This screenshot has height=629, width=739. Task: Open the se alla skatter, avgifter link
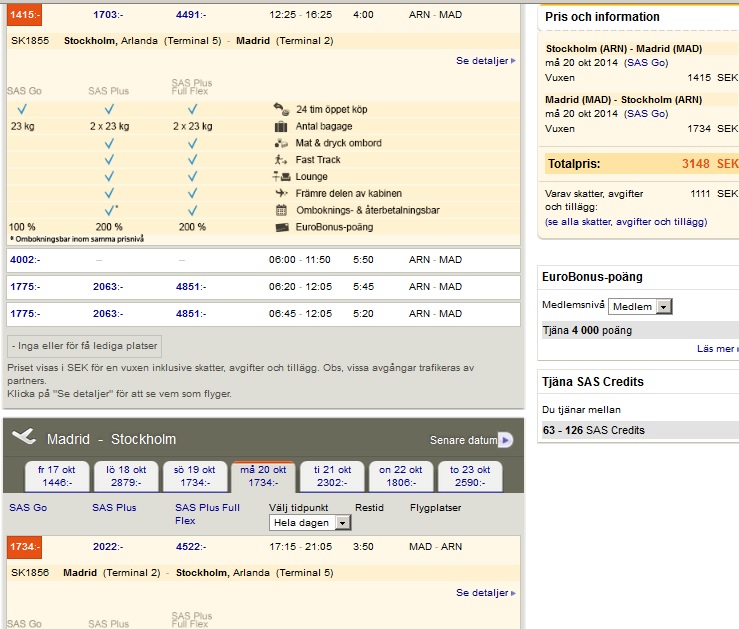click(x=626, y=222)
